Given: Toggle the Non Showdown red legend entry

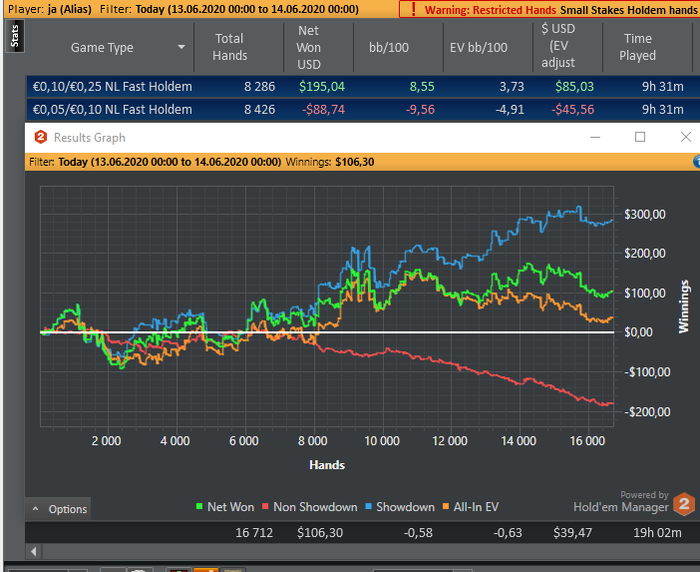Looking at the screenshot, I should pyautogui.click(x=310, y=507).
